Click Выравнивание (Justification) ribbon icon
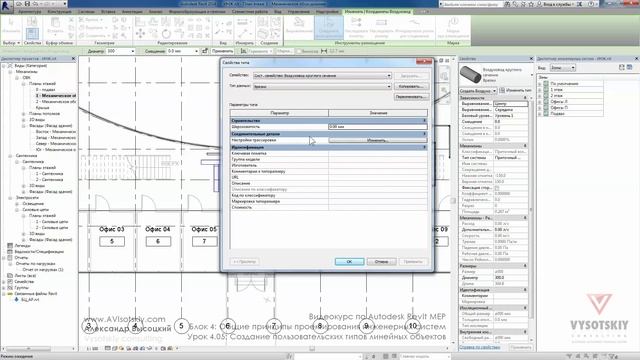The image size is (640, 360). point(299,26)
